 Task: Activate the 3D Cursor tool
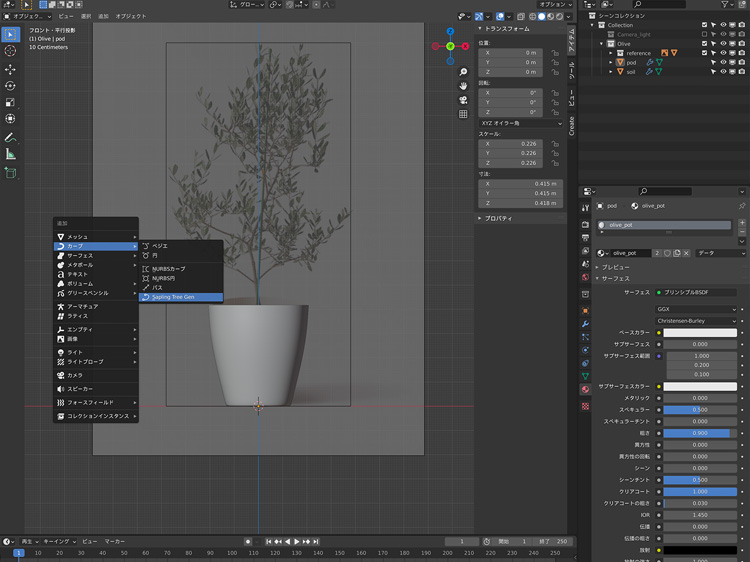tap(10, 50)
